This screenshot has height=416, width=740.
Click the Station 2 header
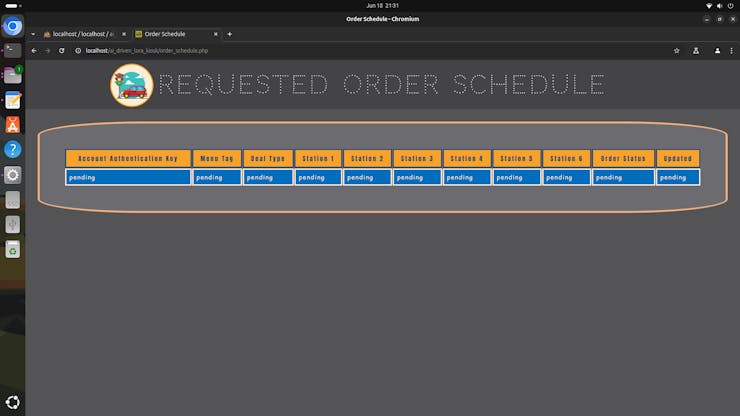367,158
